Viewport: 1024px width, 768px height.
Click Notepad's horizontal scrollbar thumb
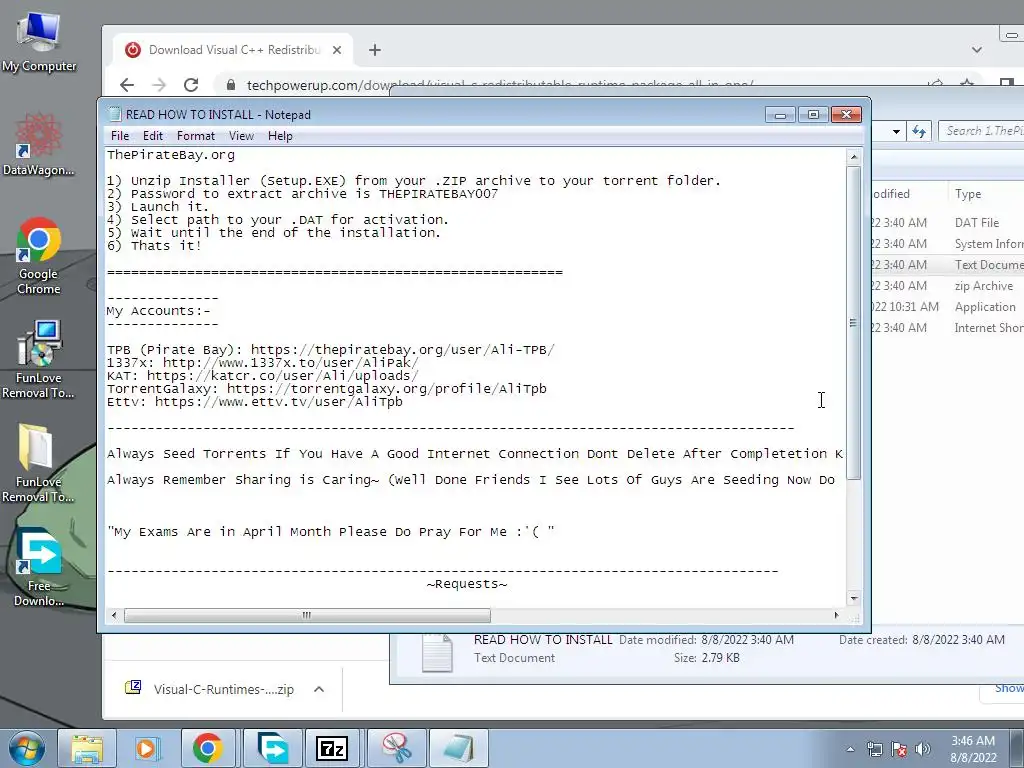pos(307,615)
